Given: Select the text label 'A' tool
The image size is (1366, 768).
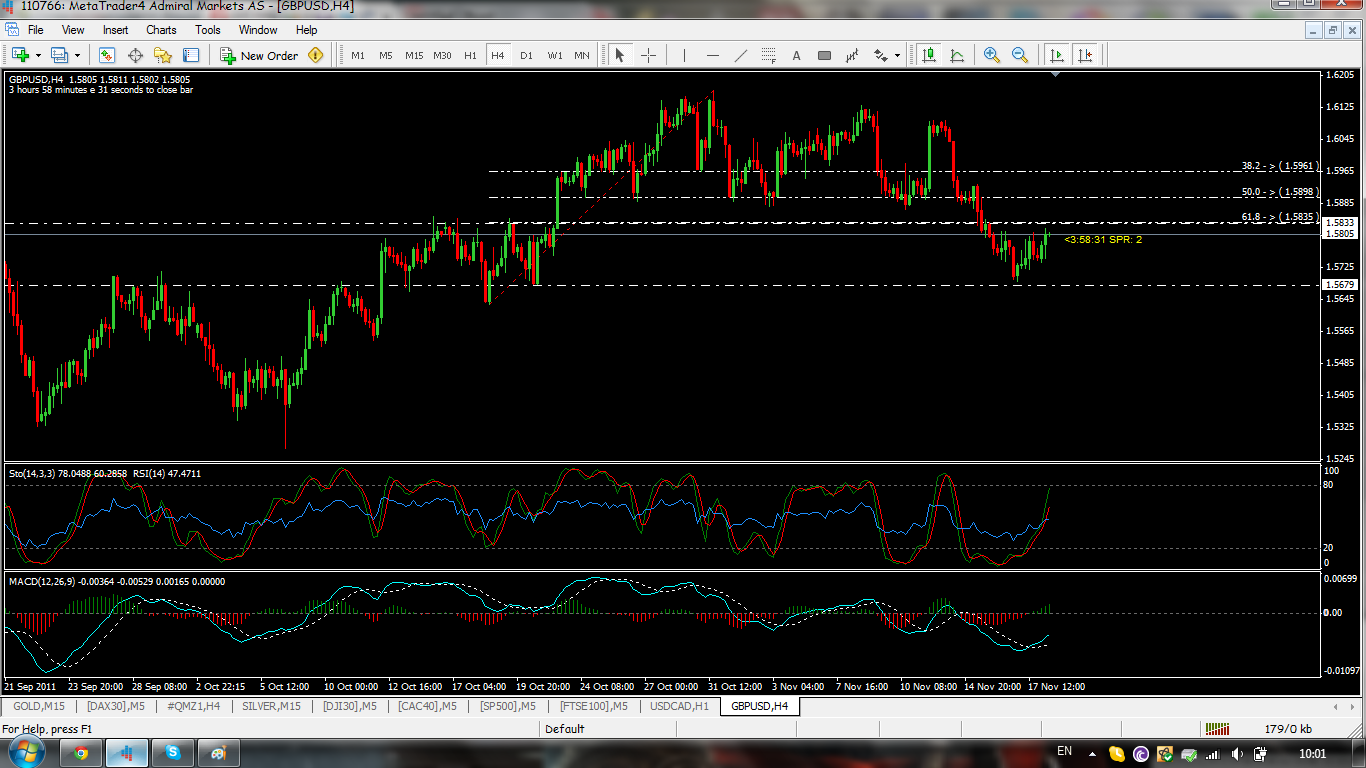Looking at the screenshot, I should (797, 55).
